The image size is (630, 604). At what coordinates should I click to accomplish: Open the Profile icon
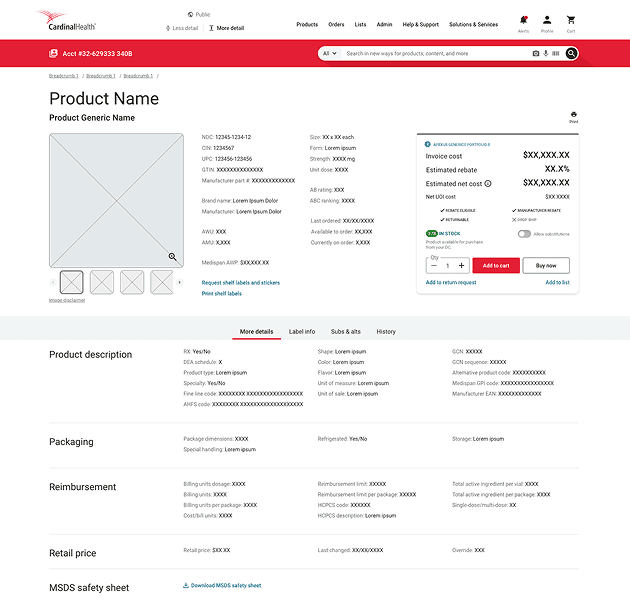[547, 20]
